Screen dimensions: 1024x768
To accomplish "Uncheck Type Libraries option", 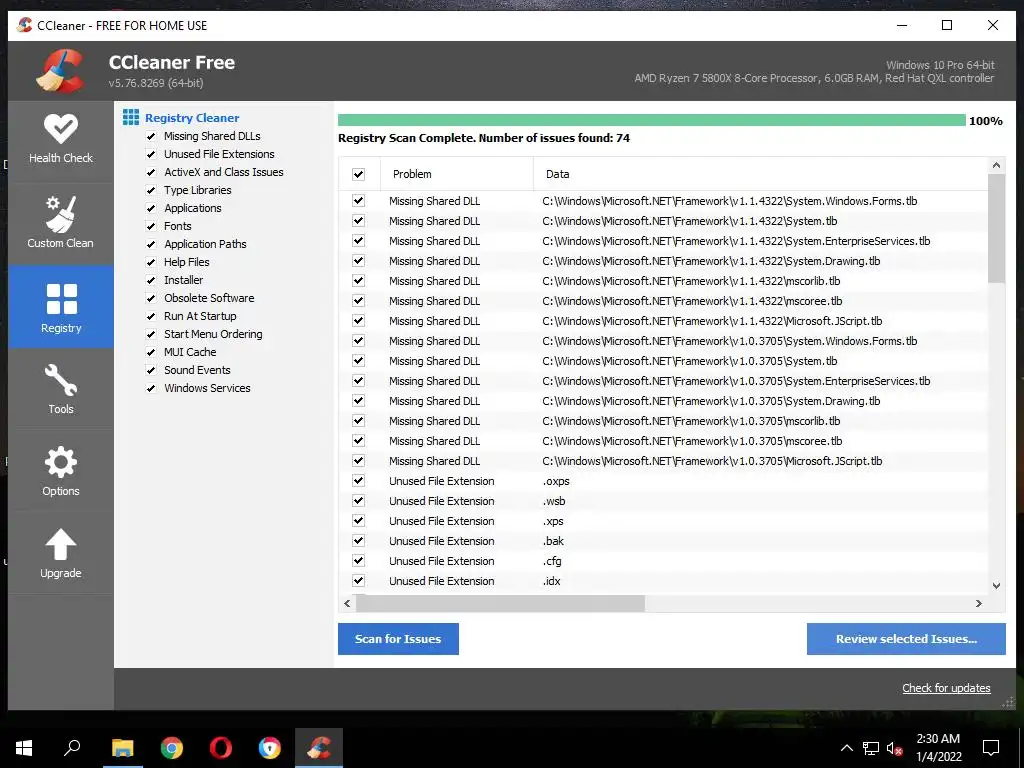I will click(151, 190).
